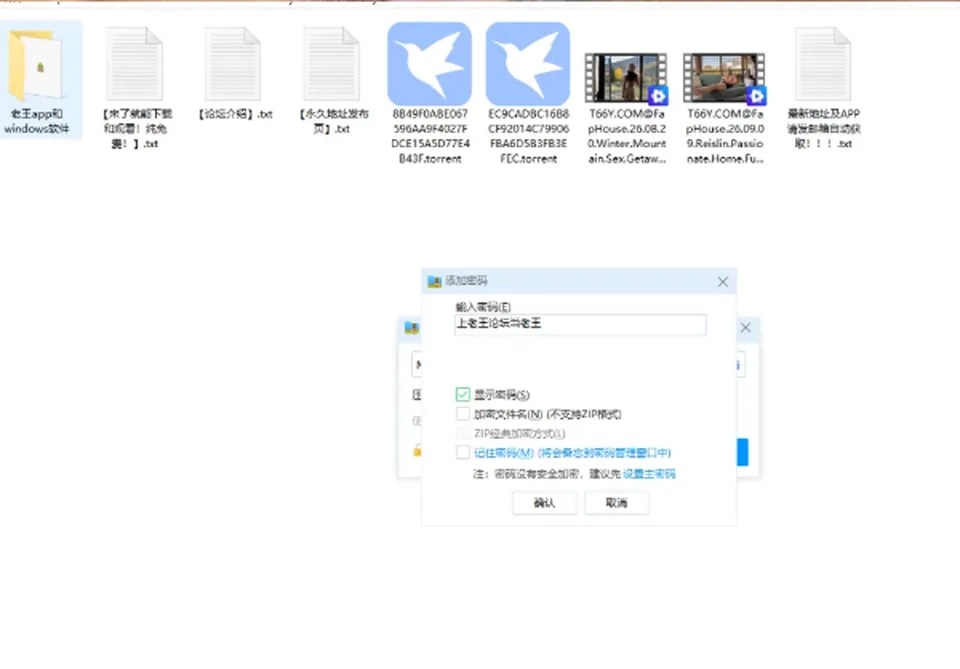The width and height of the screenshot is (960, 669).
Task: Select the Reislin Passionate Home video thumbnail
Action: (x=724, y=78)
